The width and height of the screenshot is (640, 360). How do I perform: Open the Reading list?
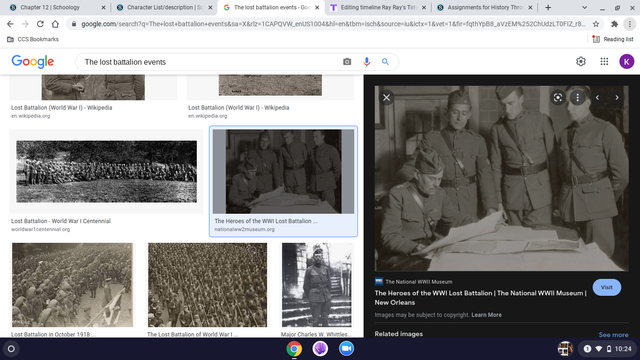click(613, 39)
